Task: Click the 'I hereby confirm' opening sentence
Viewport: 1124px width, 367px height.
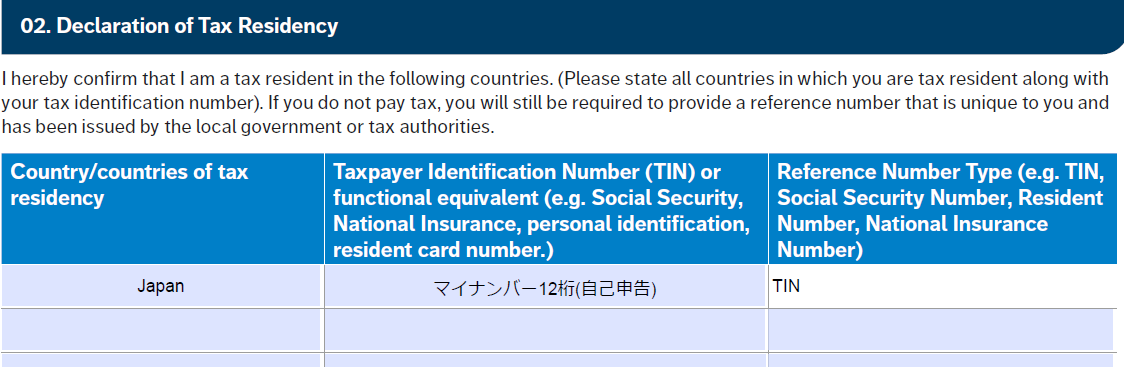Action: [x=278, y=78]
